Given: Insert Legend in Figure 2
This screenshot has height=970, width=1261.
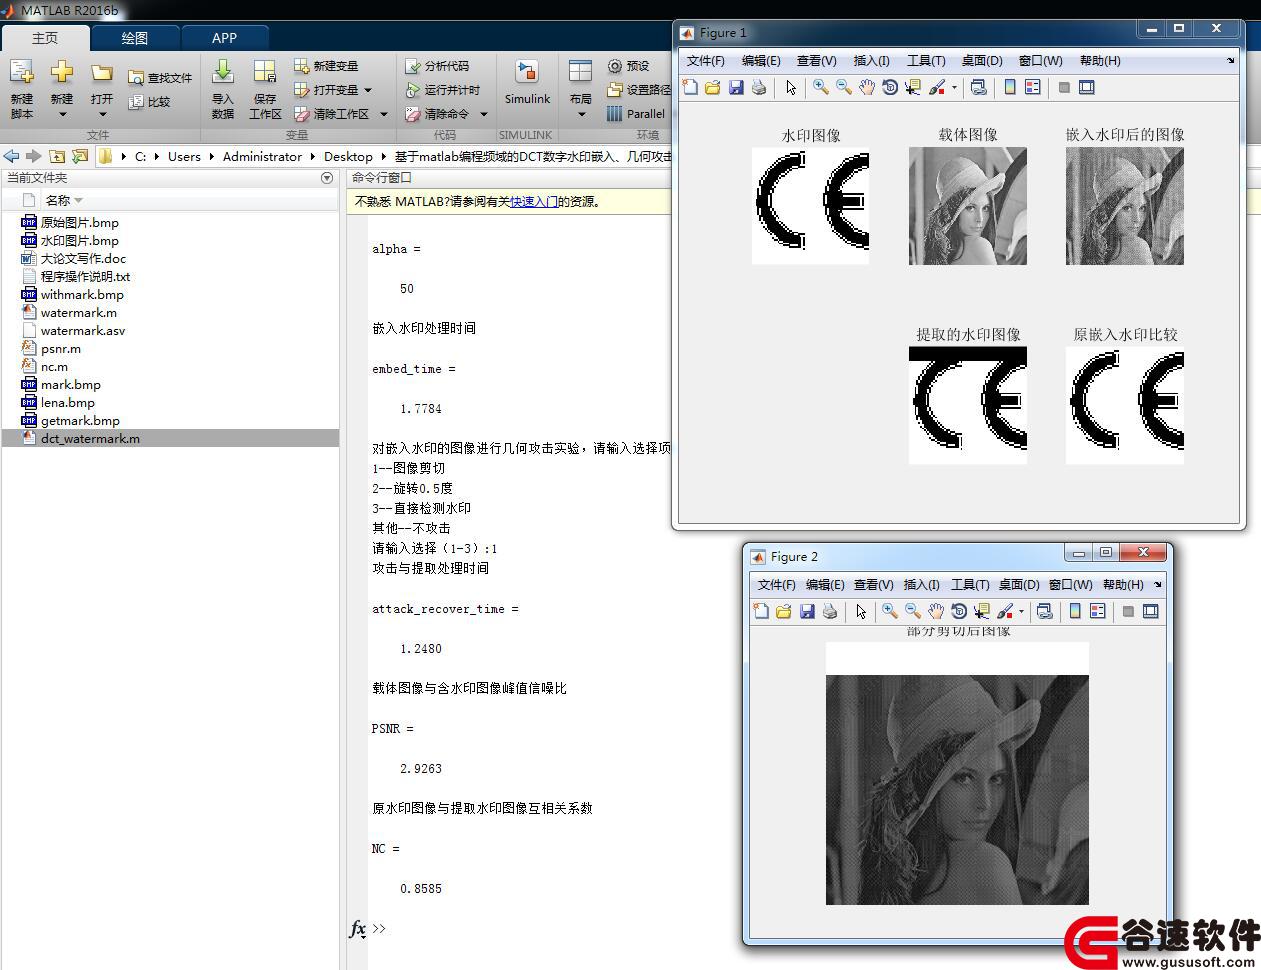Looking at the screenshot, I should point(1098,612).
